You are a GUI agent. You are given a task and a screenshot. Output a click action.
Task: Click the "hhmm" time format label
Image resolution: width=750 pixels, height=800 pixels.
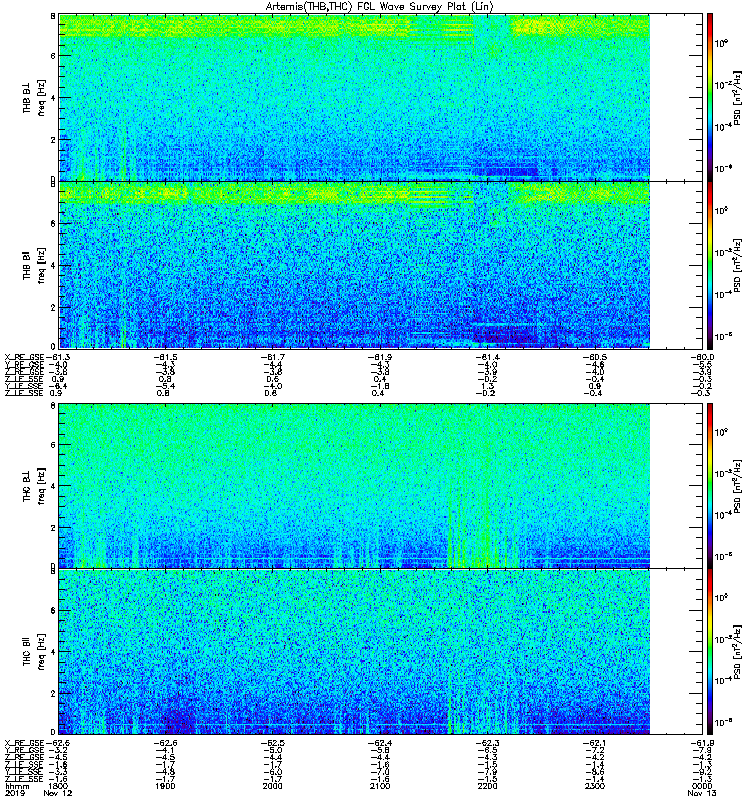(17, 786)
